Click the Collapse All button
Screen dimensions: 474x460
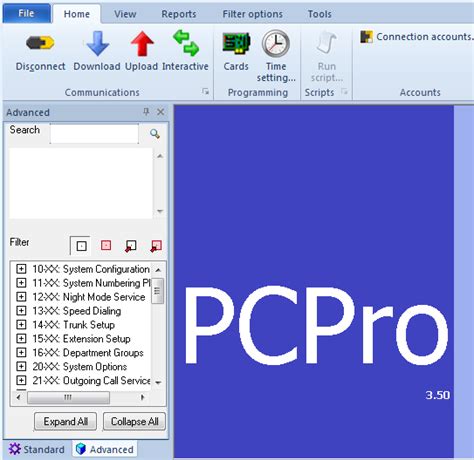(x=134, y=421)
